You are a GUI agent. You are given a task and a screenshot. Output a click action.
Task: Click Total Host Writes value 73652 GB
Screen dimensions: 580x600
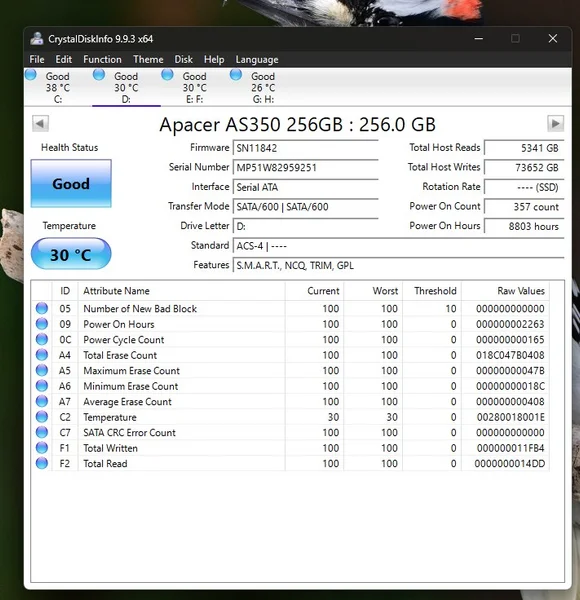524,168
